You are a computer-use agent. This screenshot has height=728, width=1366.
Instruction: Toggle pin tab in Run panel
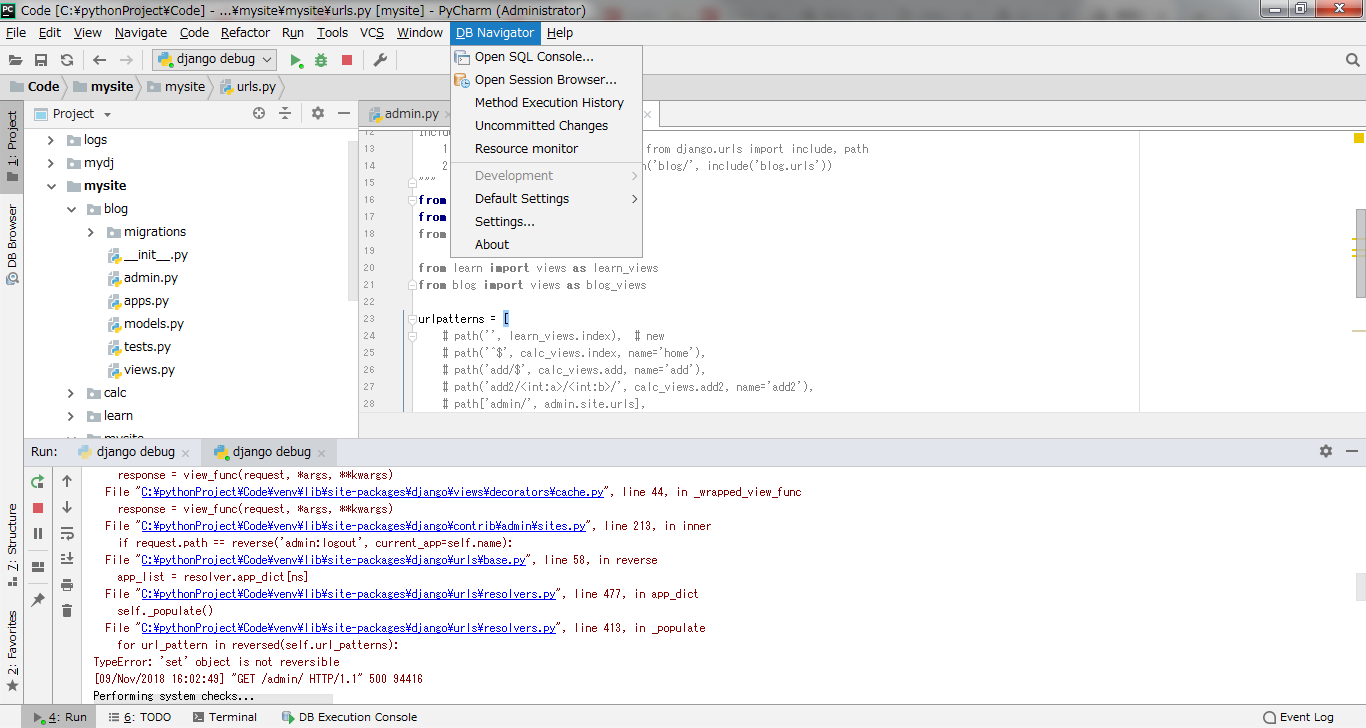38,600
